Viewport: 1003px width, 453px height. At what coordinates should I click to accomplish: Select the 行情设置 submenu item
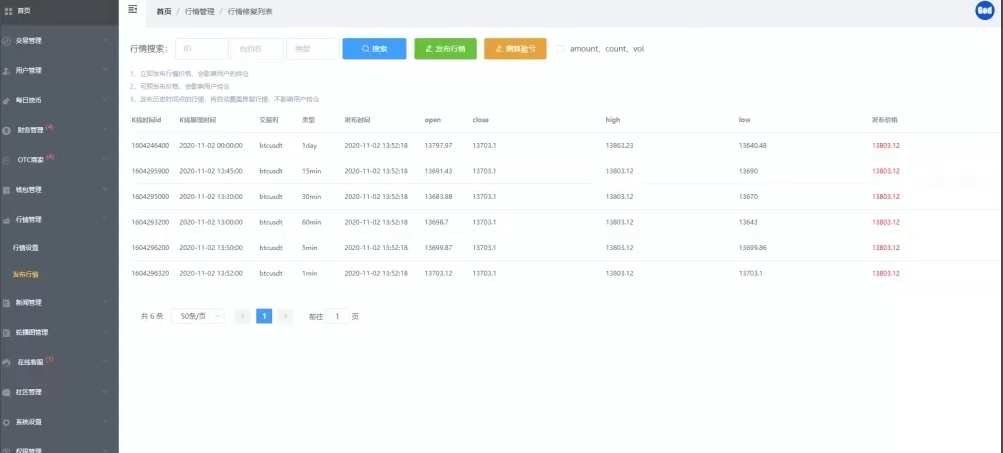coord(26,247)
